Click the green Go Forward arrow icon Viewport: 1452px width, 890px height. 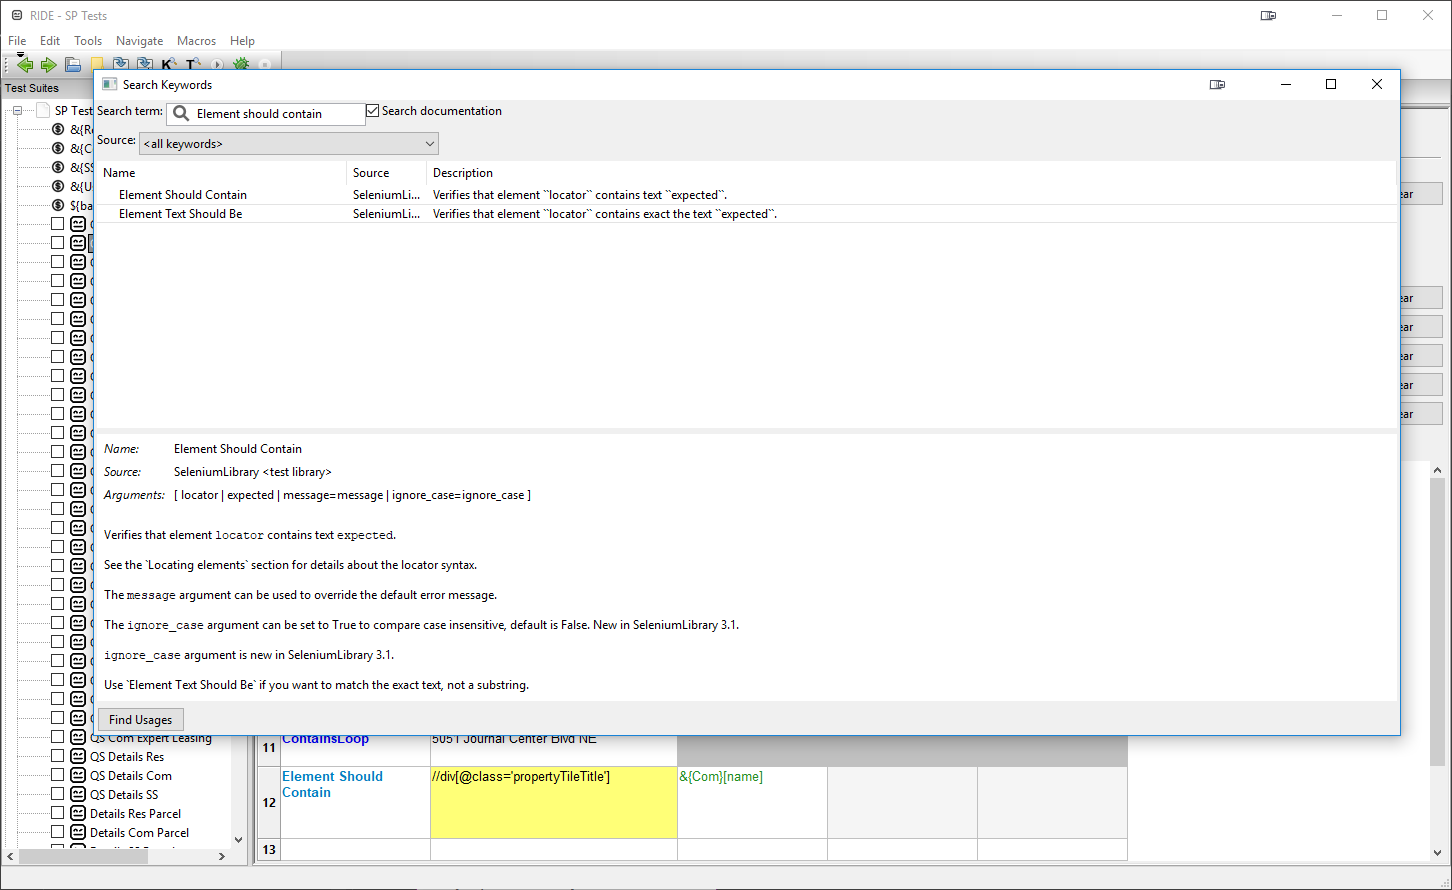point(48,65)
